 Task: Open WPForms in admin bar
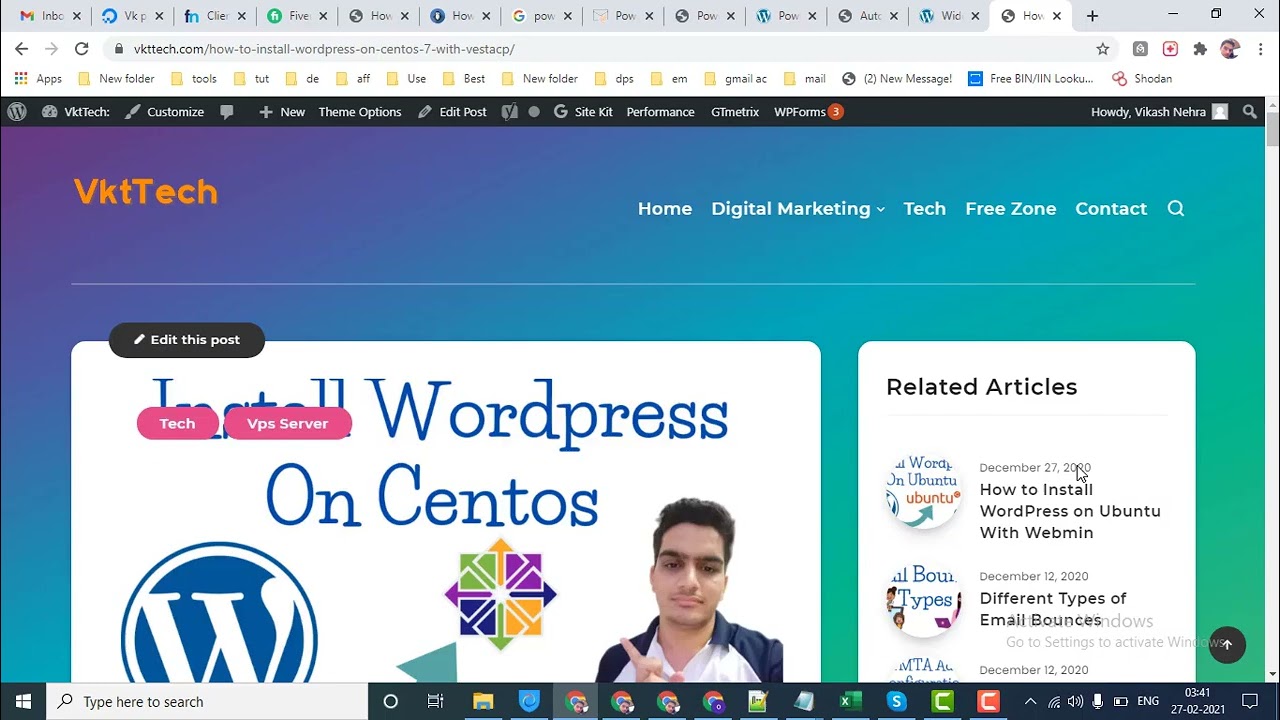(x=808, y=112)
